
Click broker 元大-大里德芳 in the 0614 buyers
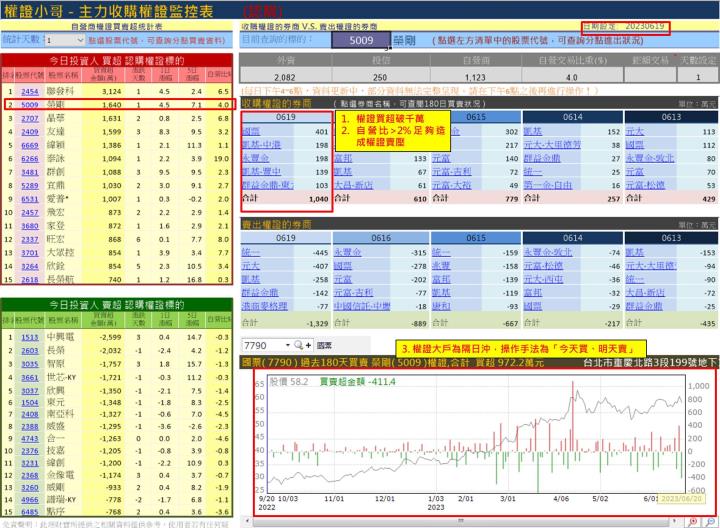coord(552,145)
